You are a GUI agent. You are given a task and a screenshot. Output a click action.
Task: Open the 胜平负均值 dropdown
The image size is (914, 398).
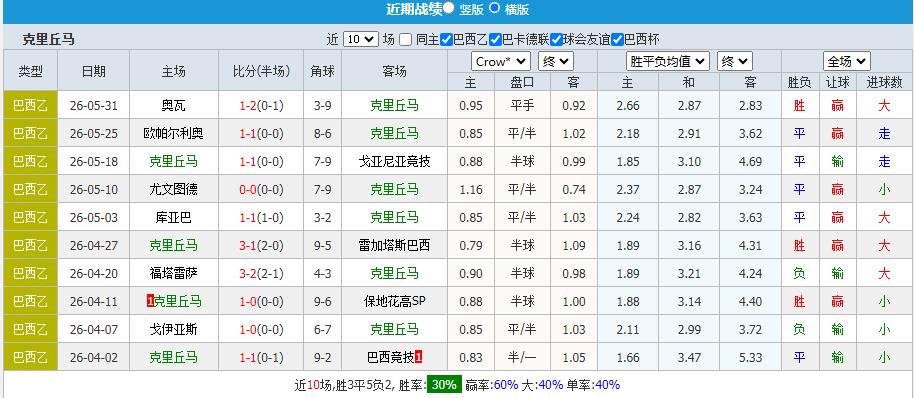[667, 61]
